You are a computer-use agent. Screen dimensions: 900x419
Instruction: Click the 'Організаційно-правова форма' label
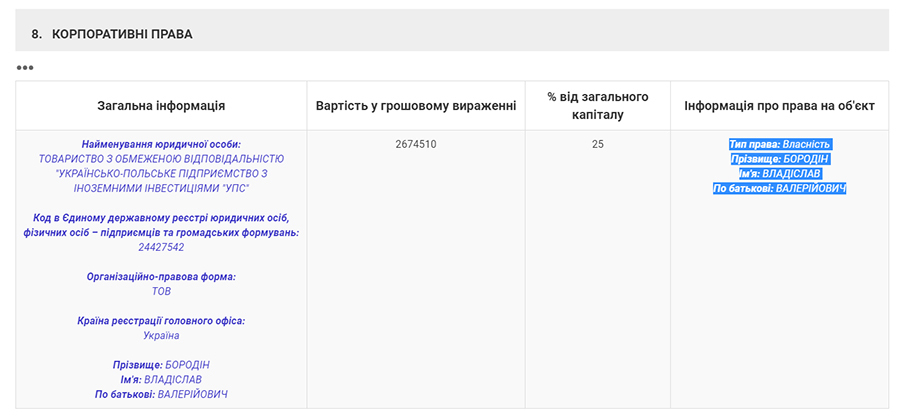click(x=161, y=276)
